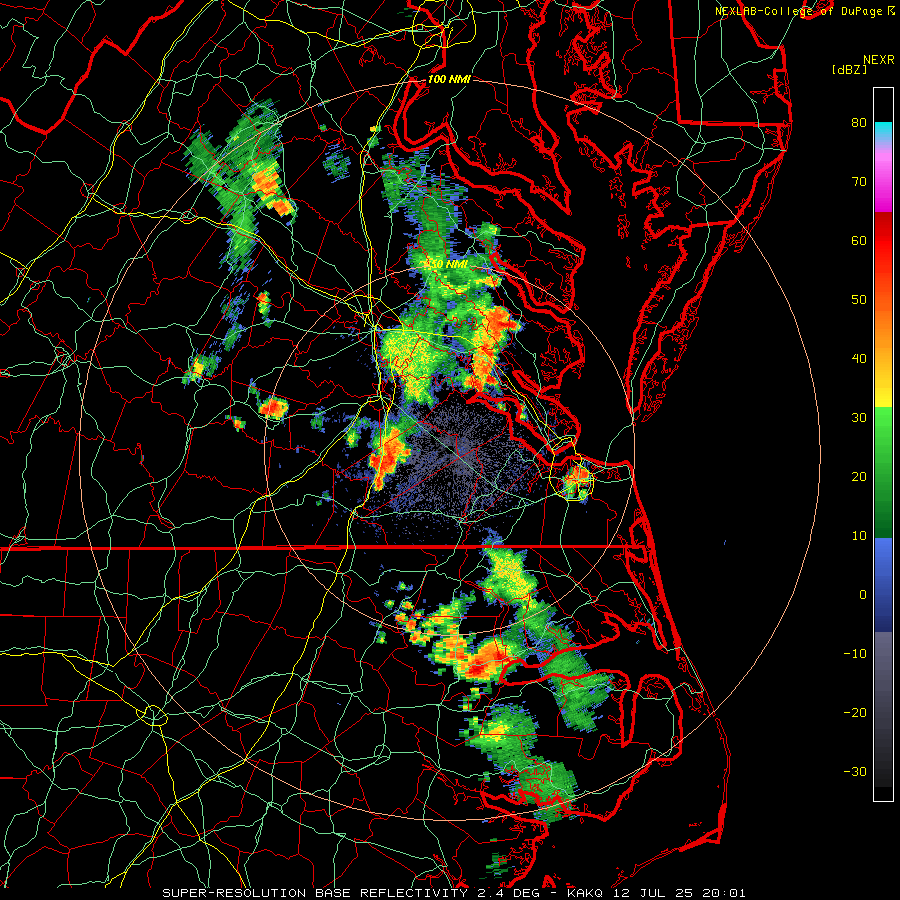Click the NEXR legend title
This screenshot has width=900, height=900.
click(879, 60)
